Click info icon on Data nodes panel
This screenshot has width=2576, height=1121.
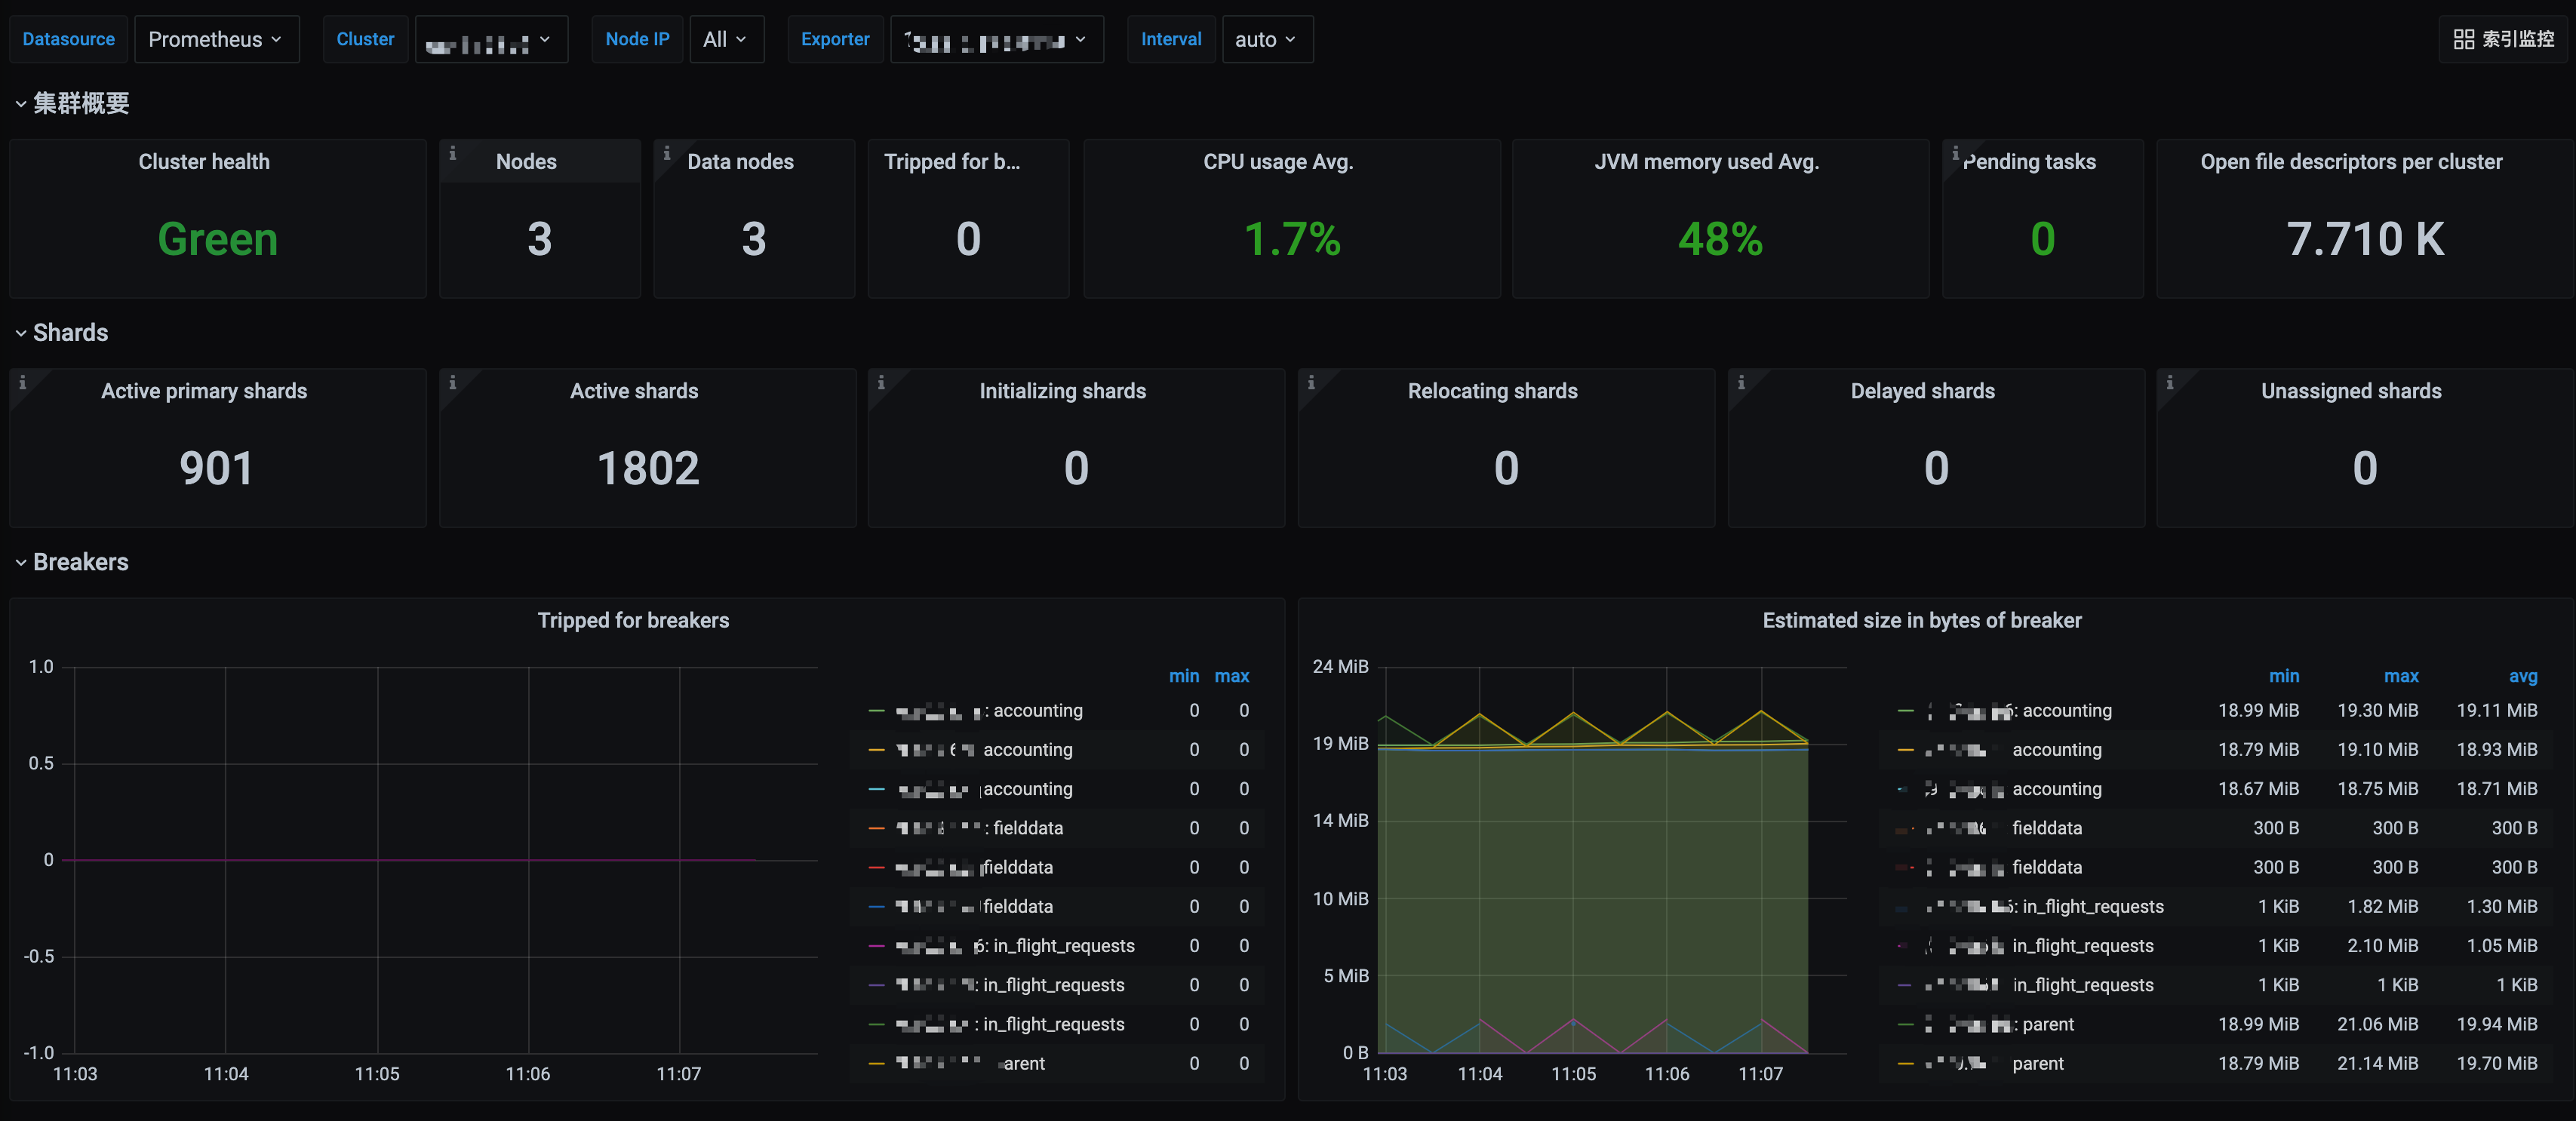pos(666,153)
